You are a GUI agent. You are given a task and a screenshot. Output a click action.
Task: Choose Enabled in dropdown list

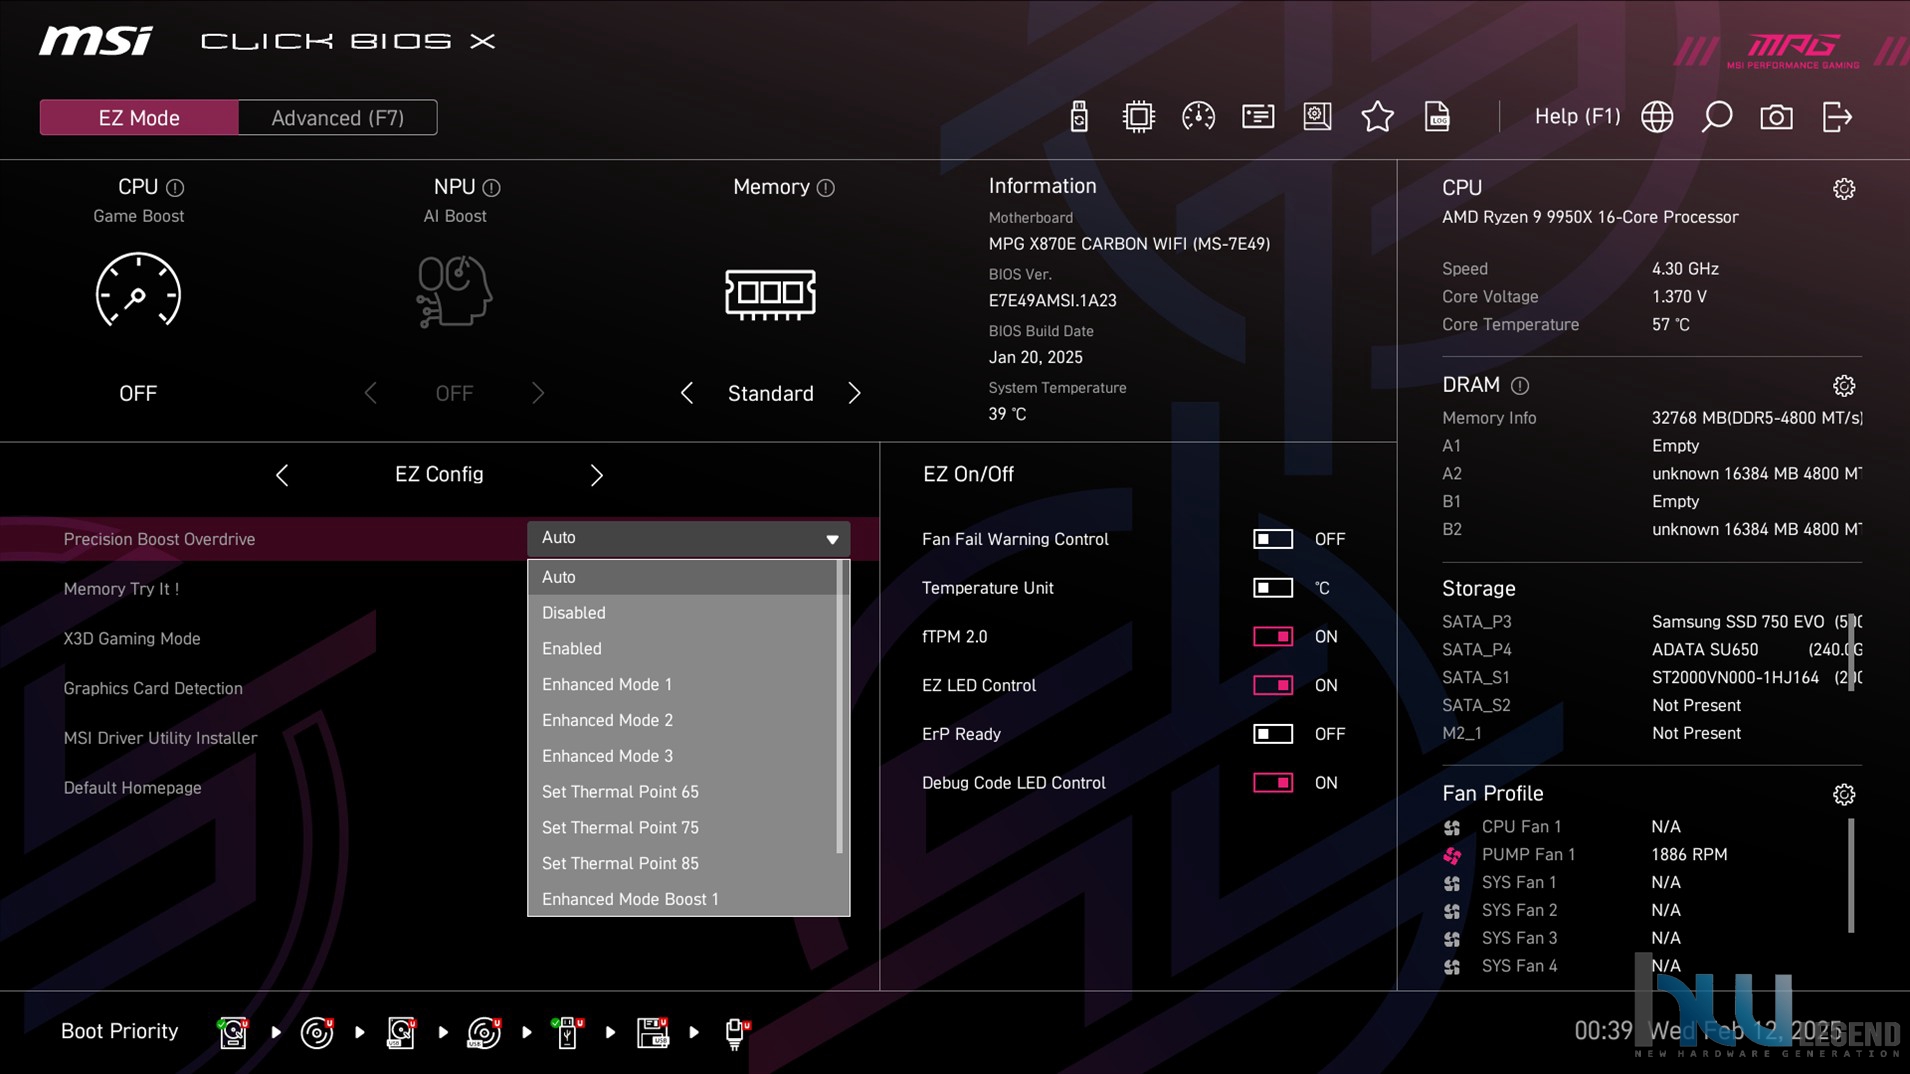click(682, 649)
